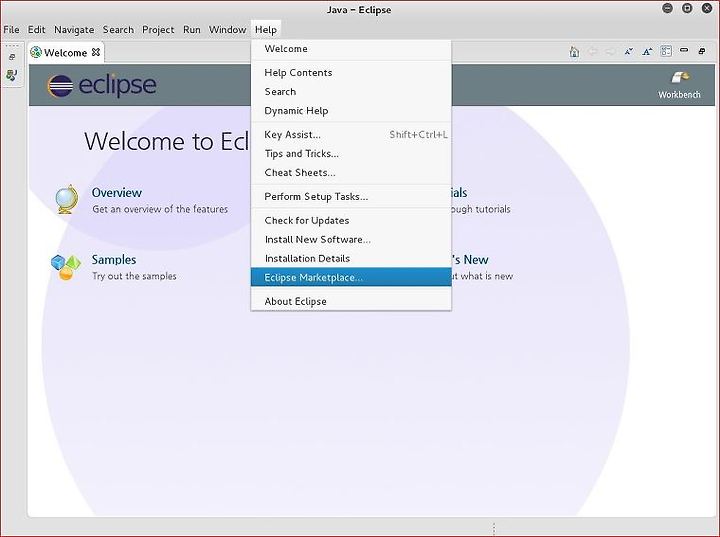The height and width of the screenshot is (537, 720).
Task: Click the partially hidden What's New link
Action: [x=470, y=260]
